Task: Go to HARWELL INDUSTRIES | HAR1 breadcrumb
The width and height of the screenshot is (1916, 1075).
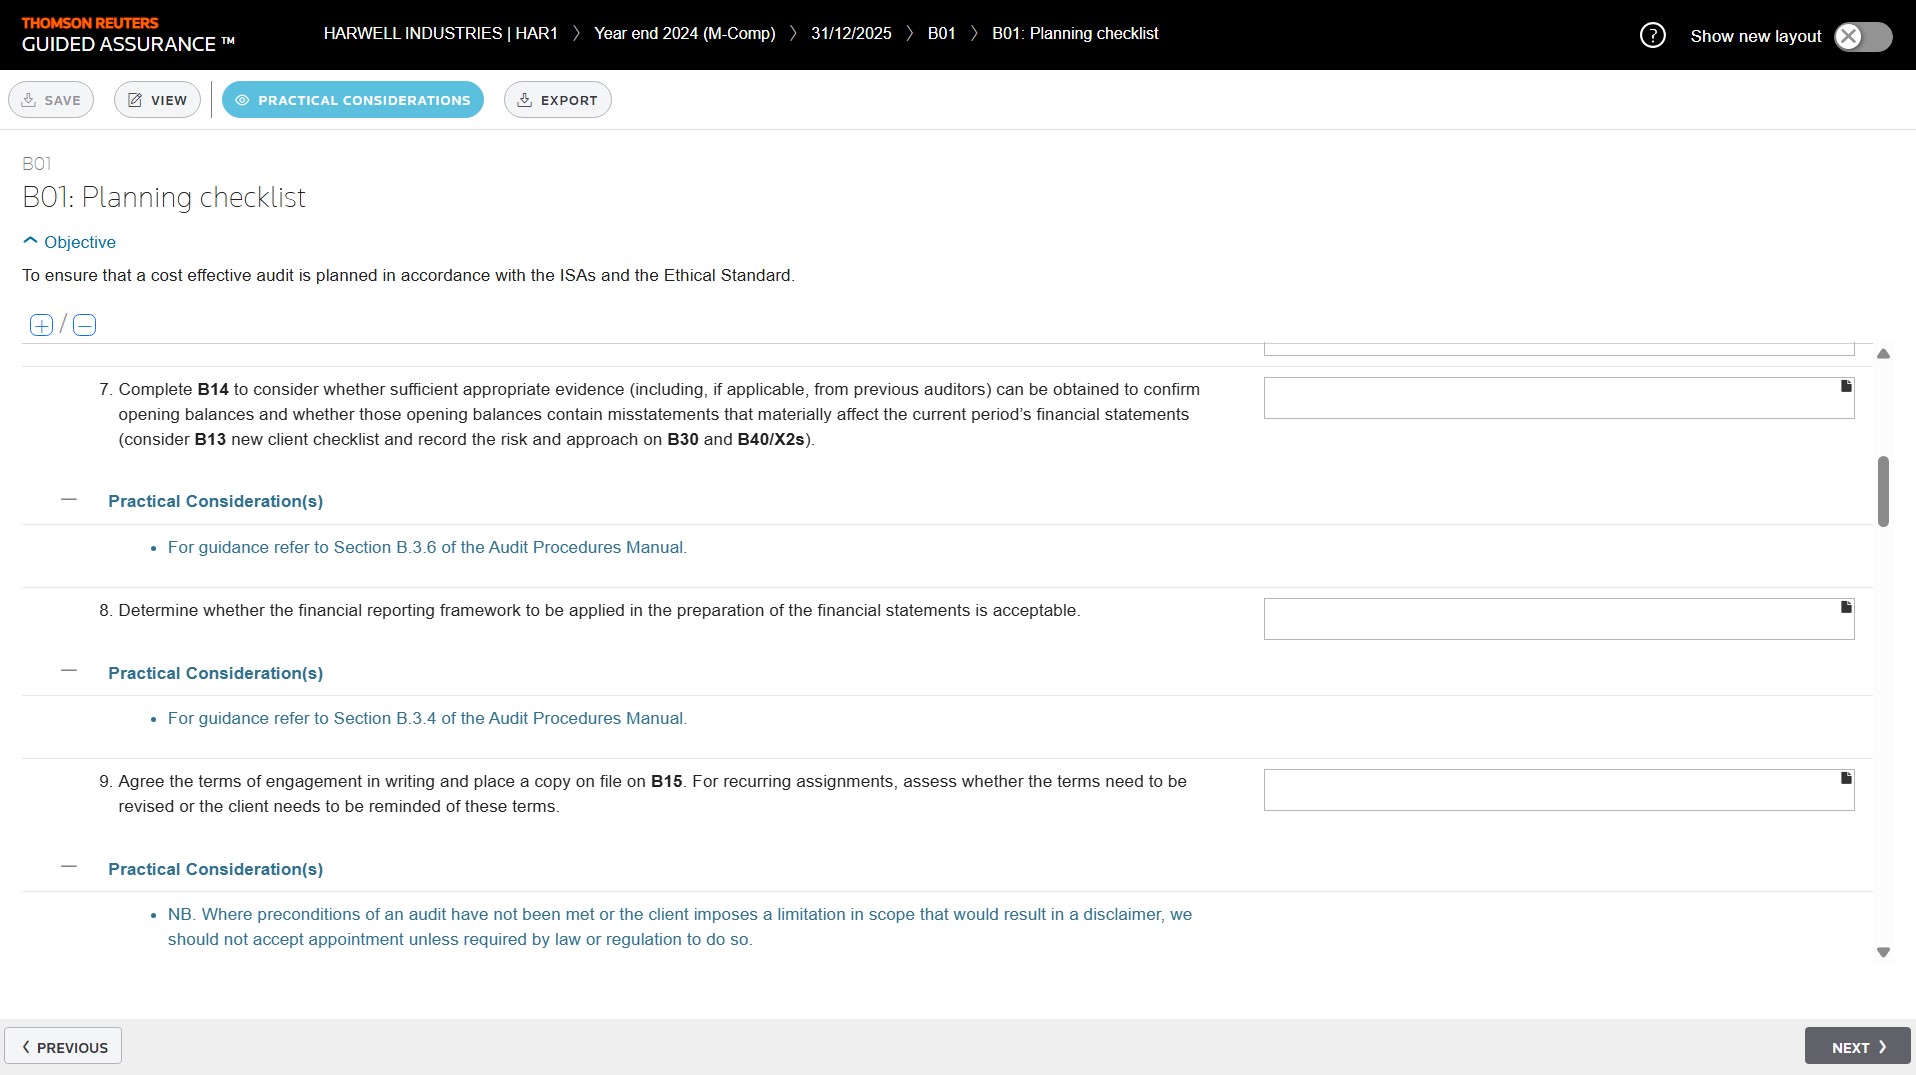Action: click(440, 34)
